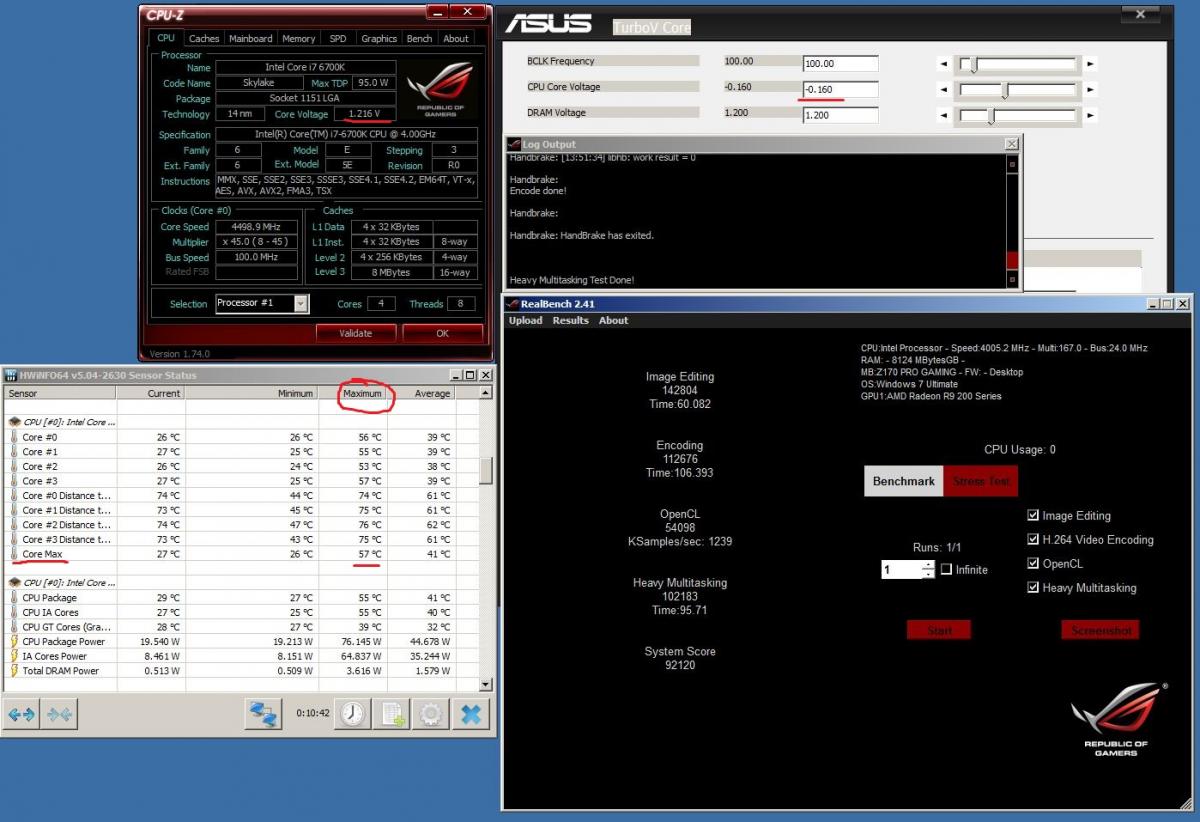The width and height of the screenshot is (1200, 822).
Task: Enable Infinite runs checkbox
Action: [x=946, y=570]
